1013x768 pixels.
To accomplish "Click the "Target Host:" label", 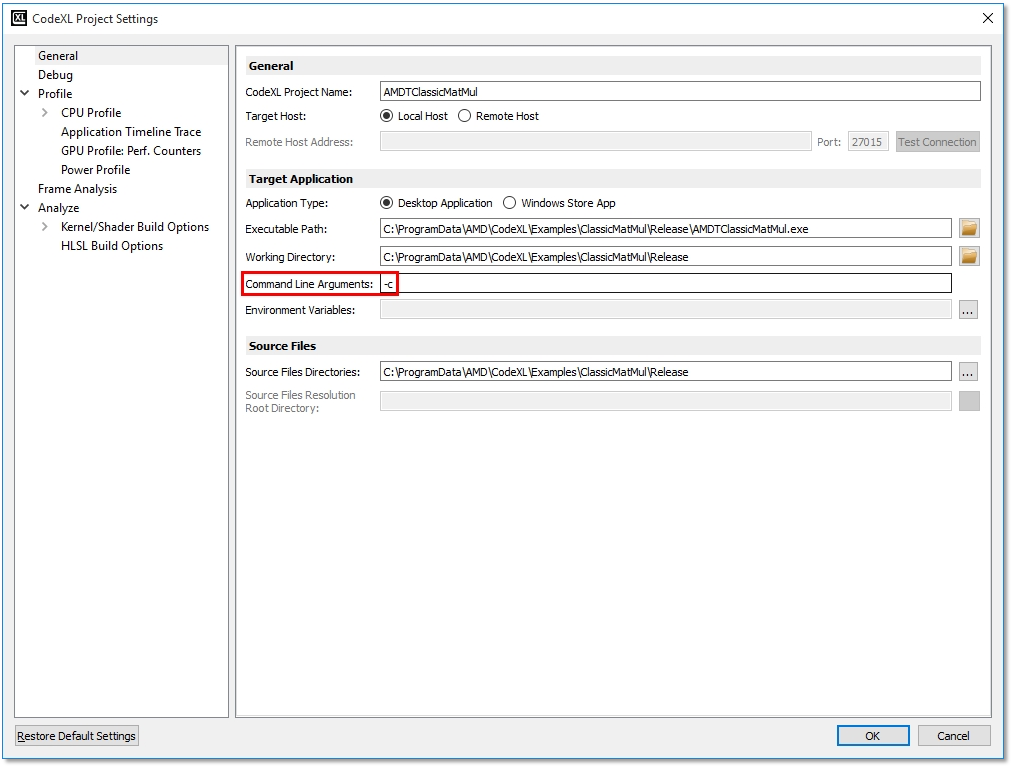I will tap(276, 116).
